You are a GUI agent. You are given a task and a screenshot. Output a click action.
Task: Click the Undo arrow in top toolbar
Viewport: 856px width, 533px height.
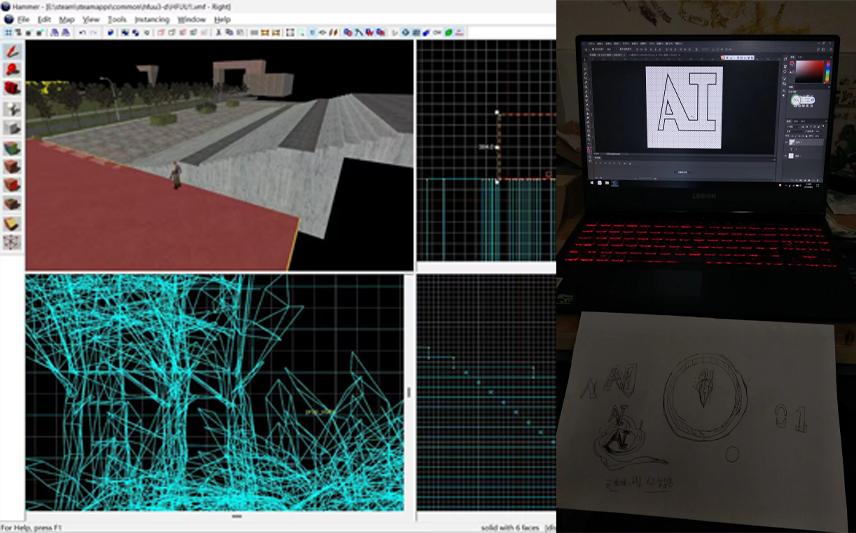point(81,32)
